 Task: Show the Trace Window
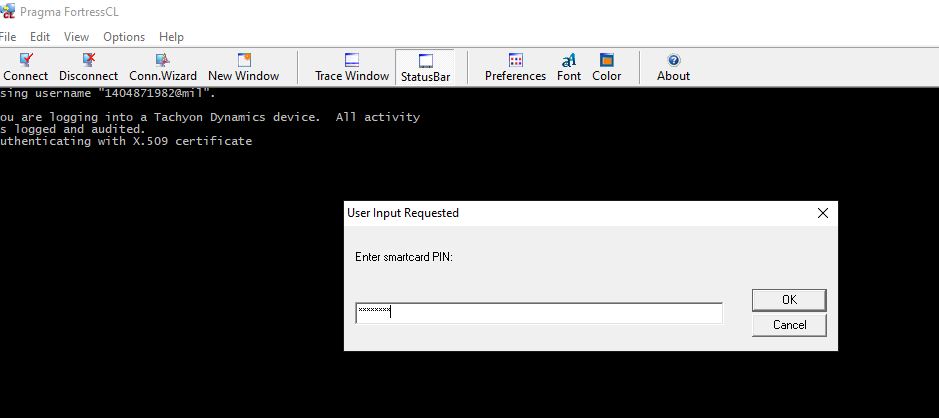click(x=352, y=67)
